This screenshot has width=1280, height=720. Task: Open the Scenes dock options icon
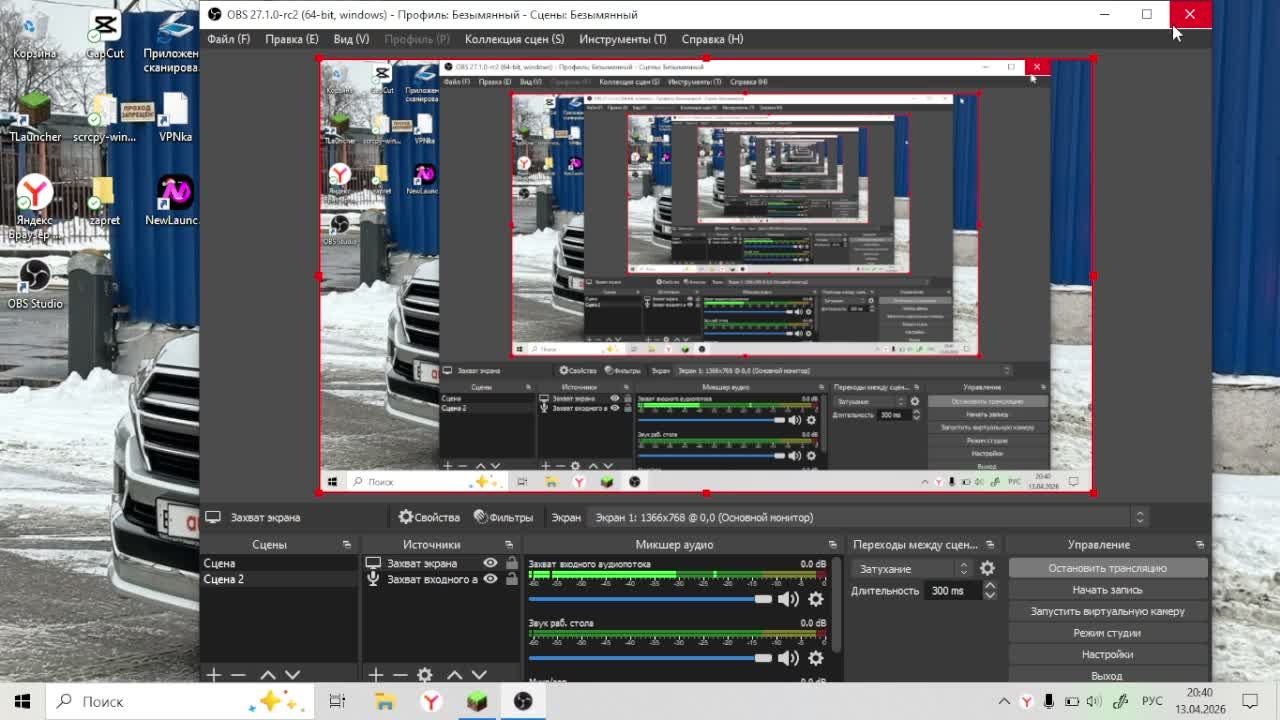pos(347,545)
